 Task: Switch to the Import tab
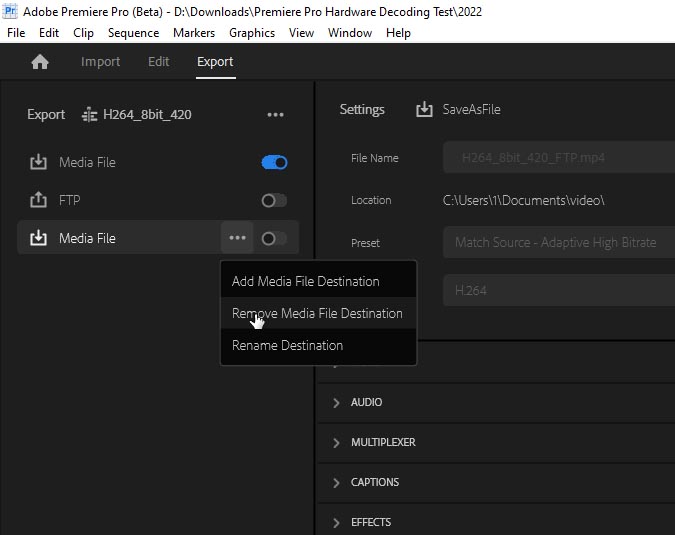coord(100,62)
